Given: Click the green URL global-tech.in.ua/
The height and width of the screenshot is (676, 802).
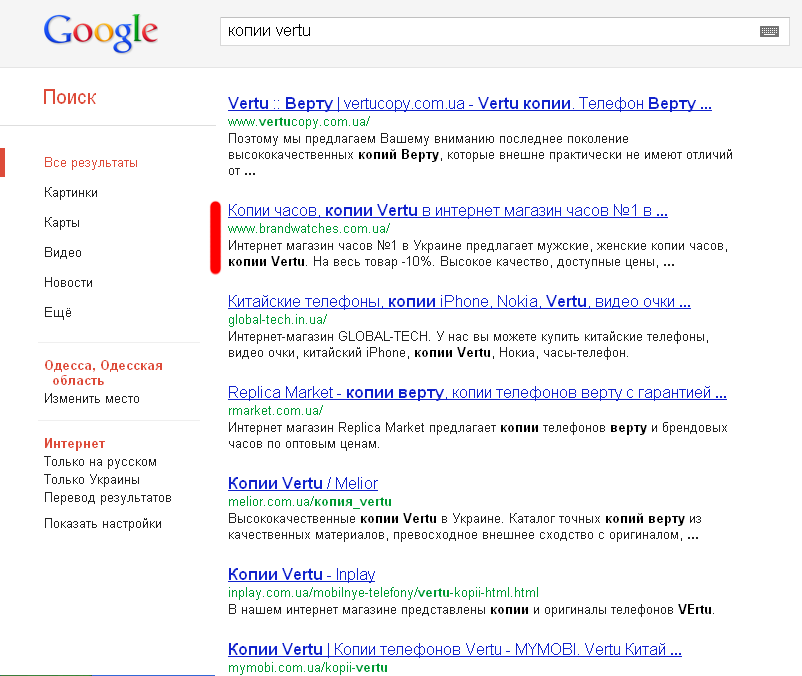Looking at the screenshot, I should (x=277, y=320).
